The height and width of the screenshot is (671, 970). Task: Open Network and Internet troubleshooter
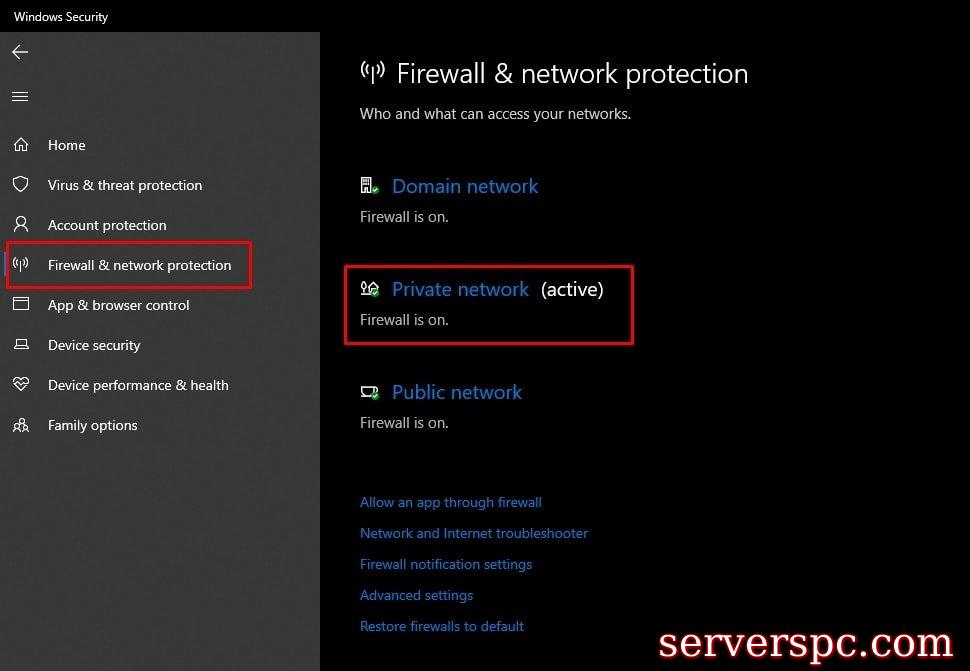[x=474, y=533]
